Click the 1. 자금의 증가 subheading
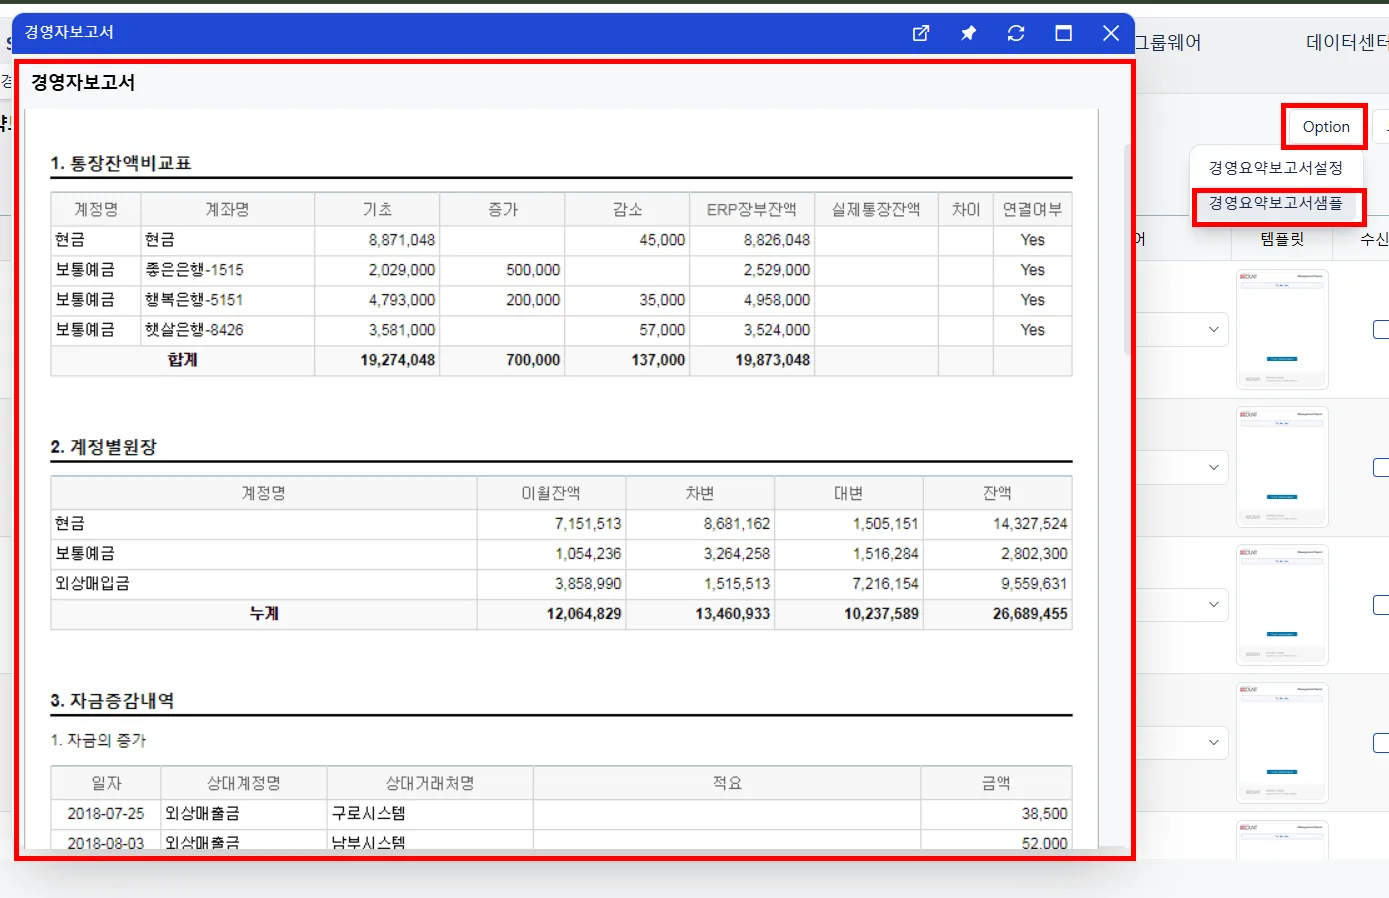Viewport: 1389px width, 898px height. tap(98, 740)
